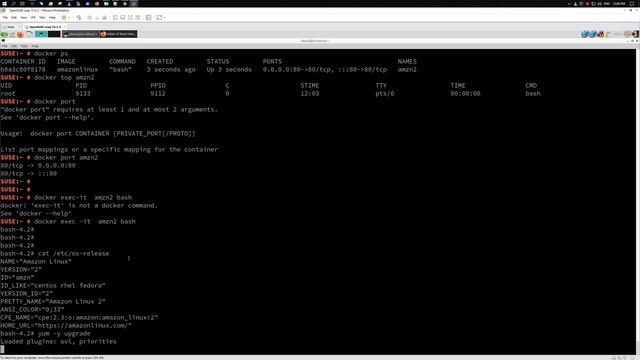640x360 pixels.
Task: Click the 'Loaded plugins: ovl, priorities' line
Action: [58, 342]
